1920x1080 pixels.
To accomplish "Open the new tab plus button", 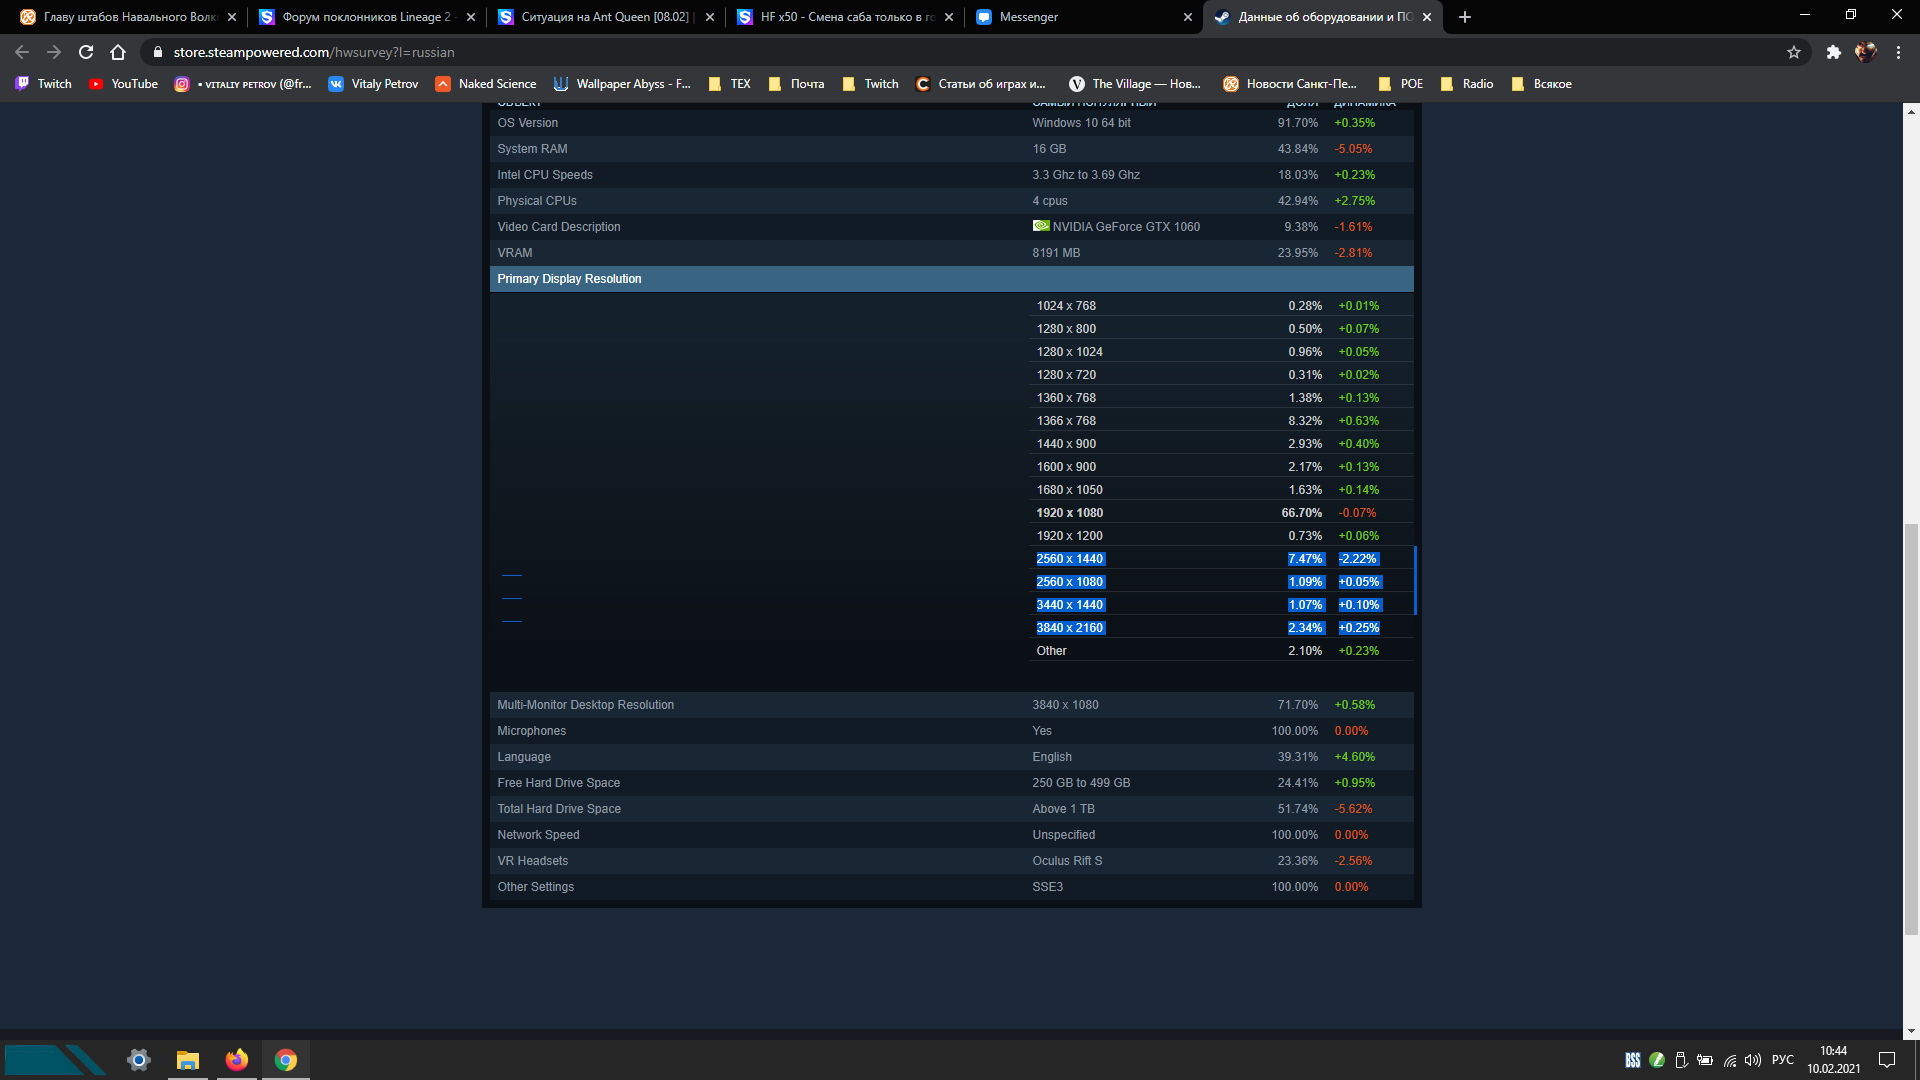I will (1465, 17).
